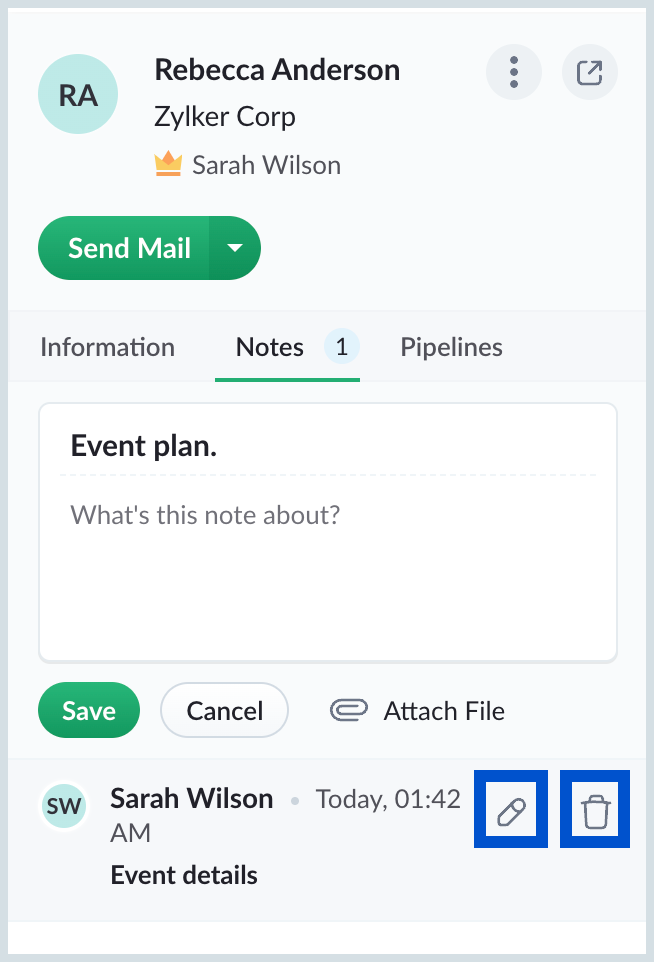The image size is (654, 962).
Task: Click the RA contact avatar
Action: click(x=78, y=94)
